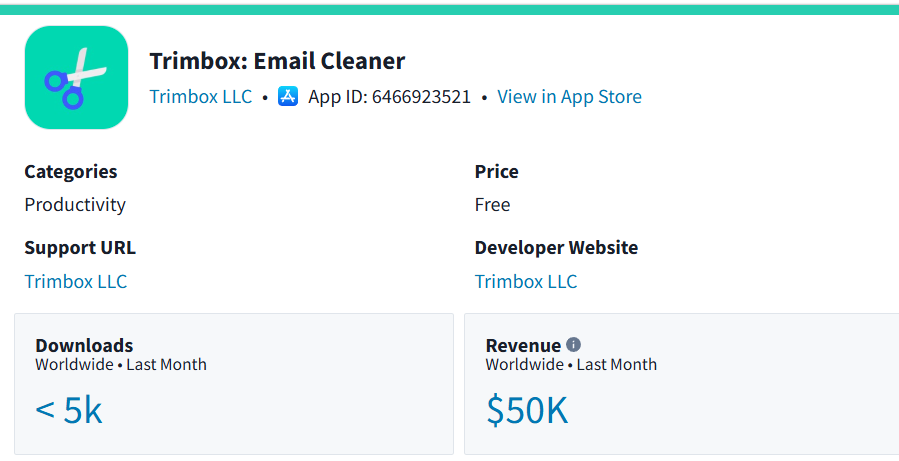
Task: Click the Developer Website label
Action: (x=556, y=248)
